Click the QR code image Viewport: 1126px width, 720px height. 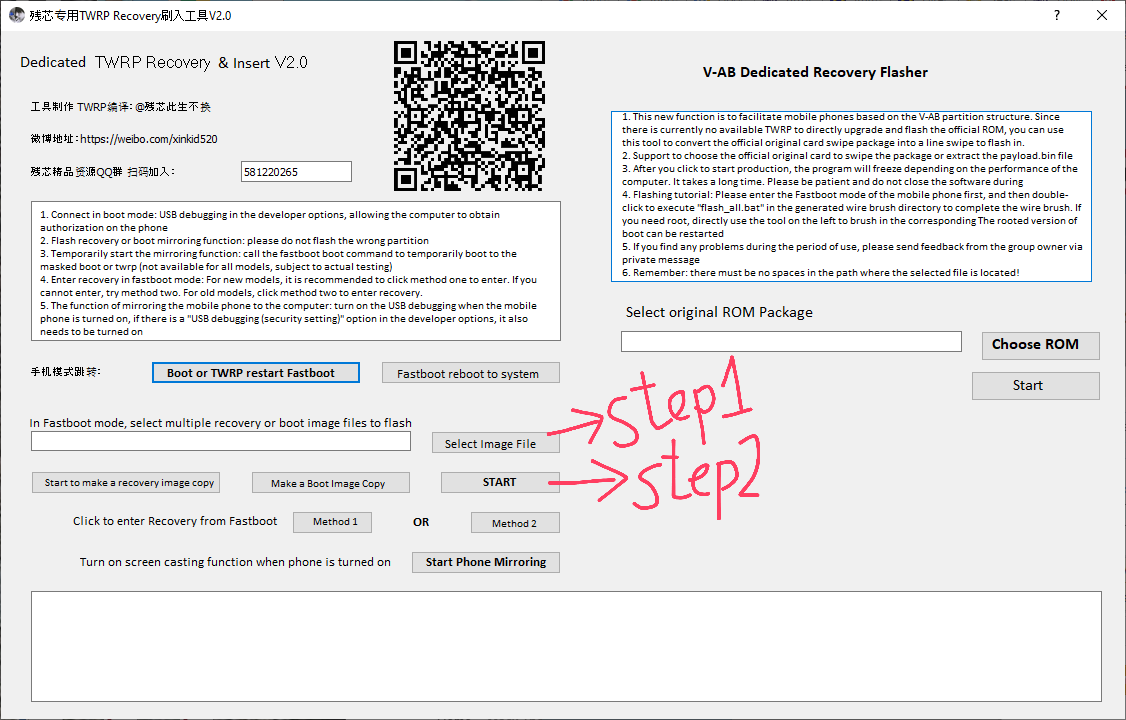pyautogui.click(x=469, y=115)
